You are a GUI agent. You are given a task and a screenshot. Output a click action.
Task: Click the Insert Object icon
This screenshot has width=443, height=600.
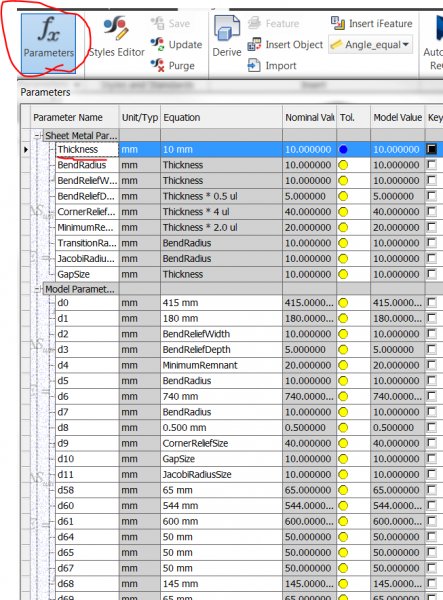[x=254, y=44]
